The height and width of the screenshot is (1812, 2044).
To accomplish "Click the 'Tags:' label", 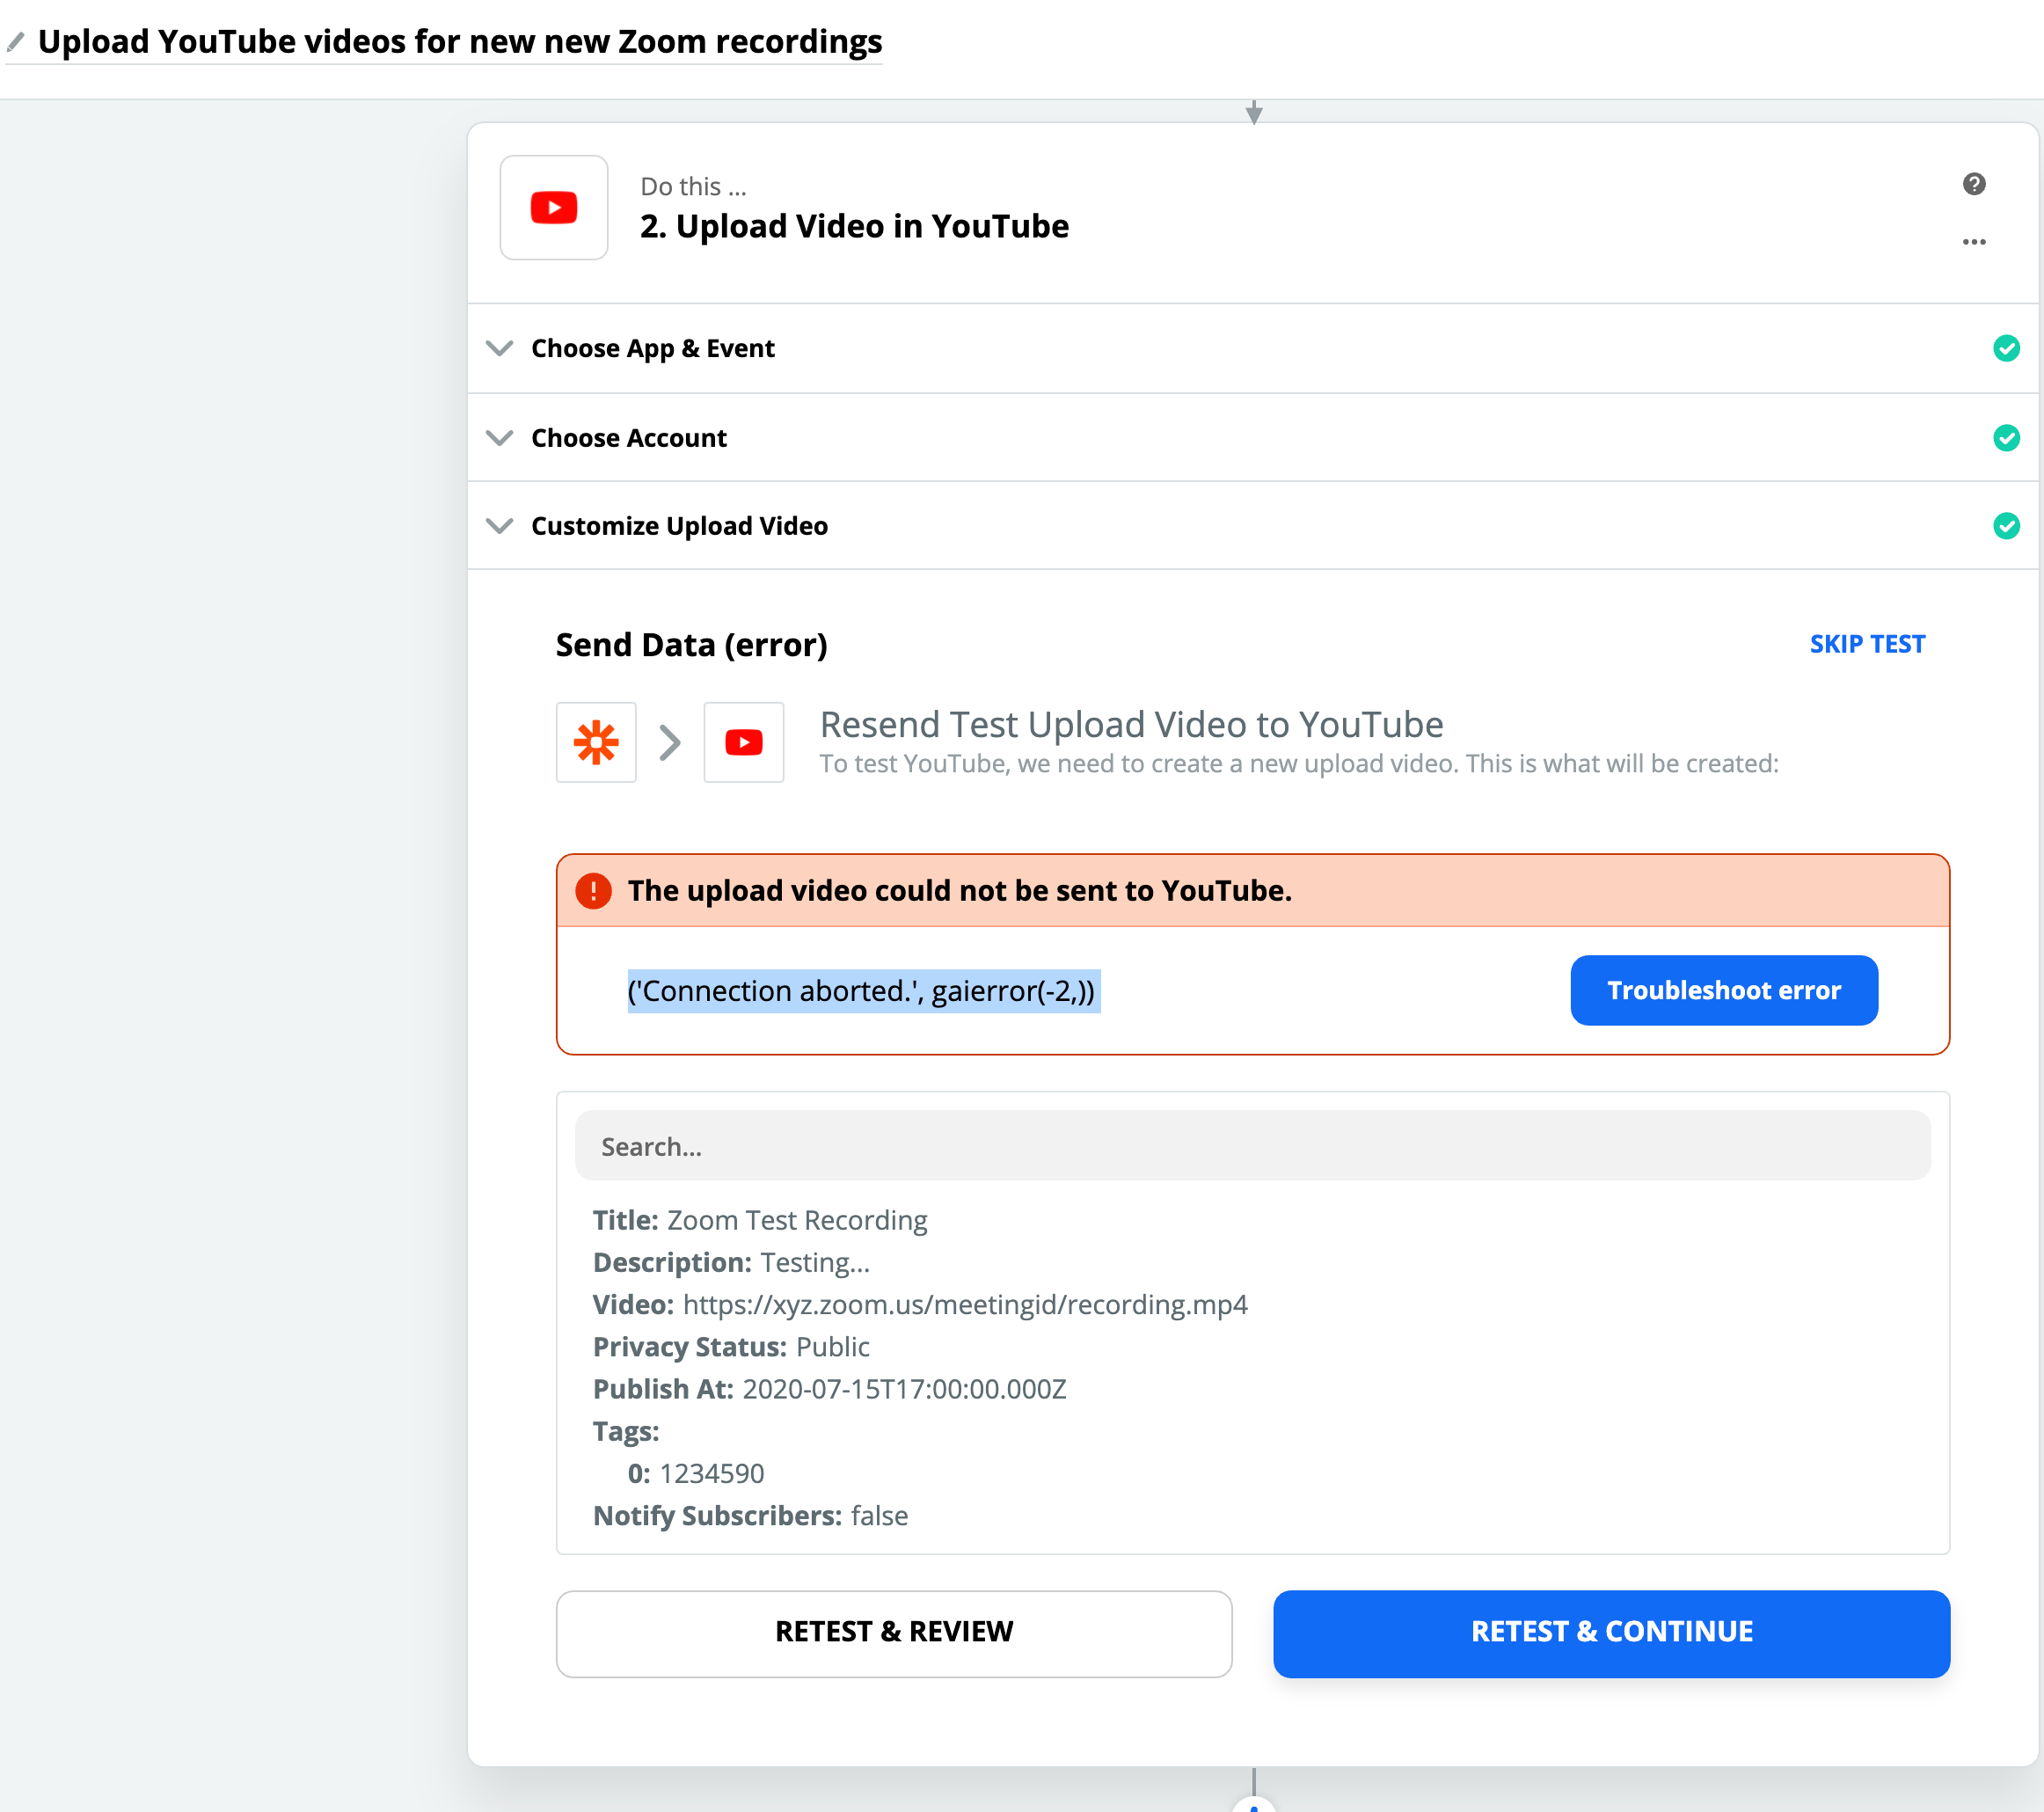I will coord(626,1431).
